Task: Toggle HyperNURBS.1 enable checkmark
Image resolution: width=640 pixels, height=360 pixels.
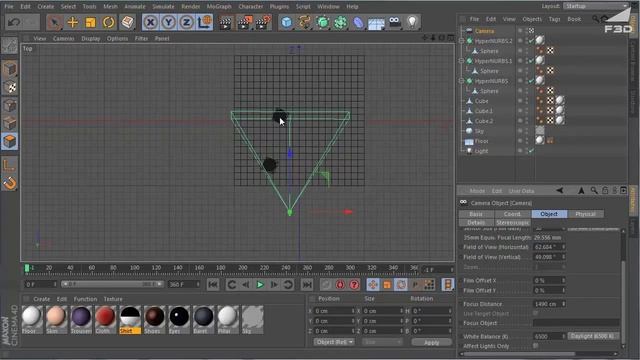Action: (x=531, y=61)
